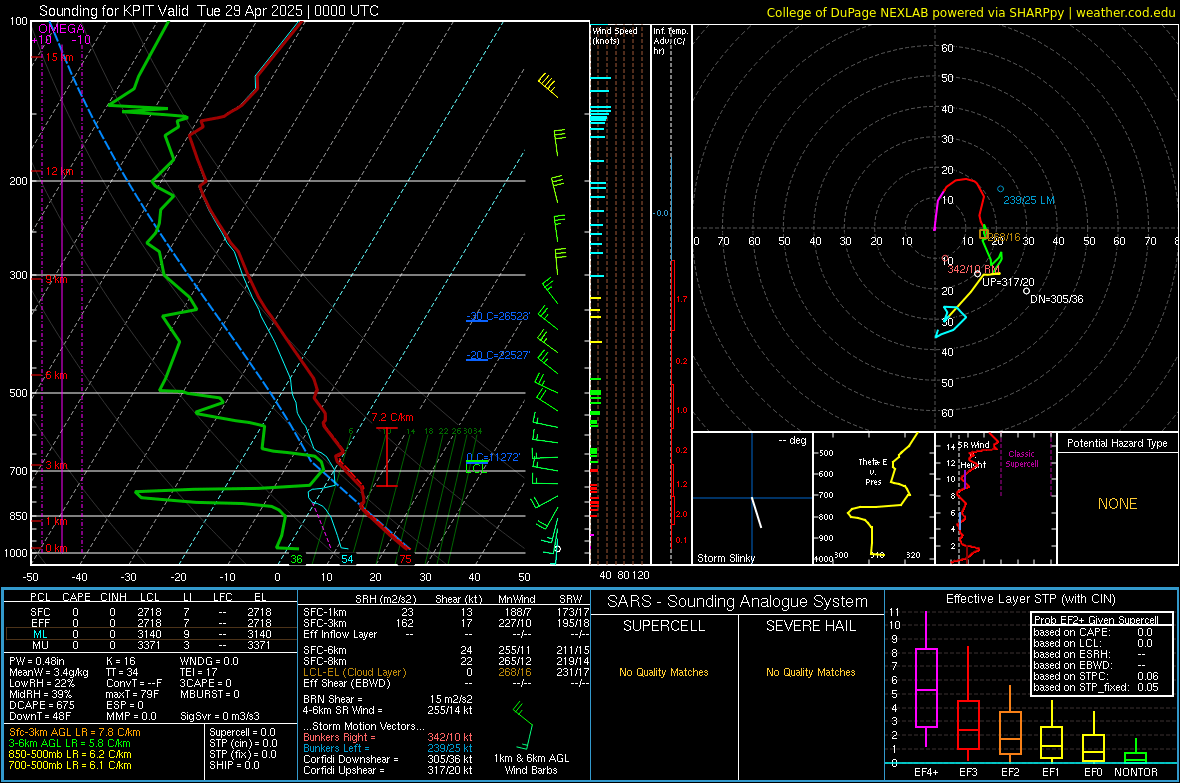Click the surface dewpoint value 36
Screen dimensions: 1180x783
click(x=297, y=559)
